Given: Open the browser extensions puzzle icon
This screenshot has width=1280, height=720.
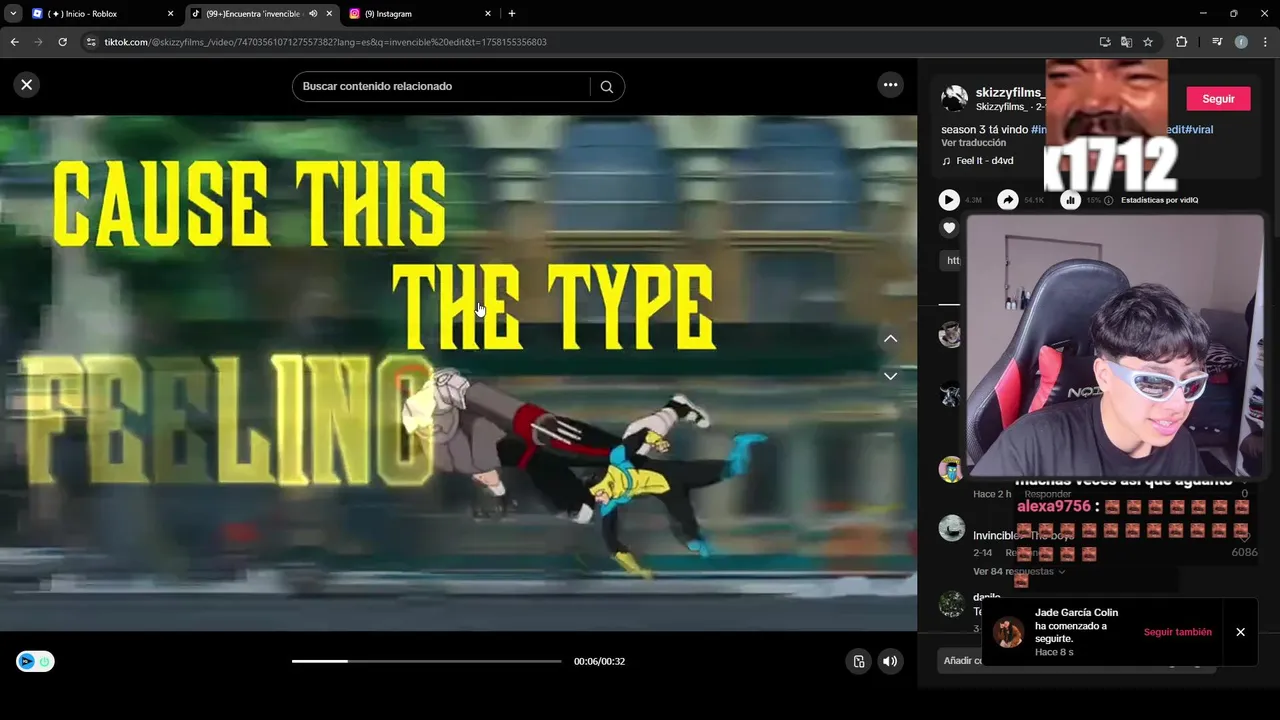Looking at the screenshot, I should (x=1181, y=42).
